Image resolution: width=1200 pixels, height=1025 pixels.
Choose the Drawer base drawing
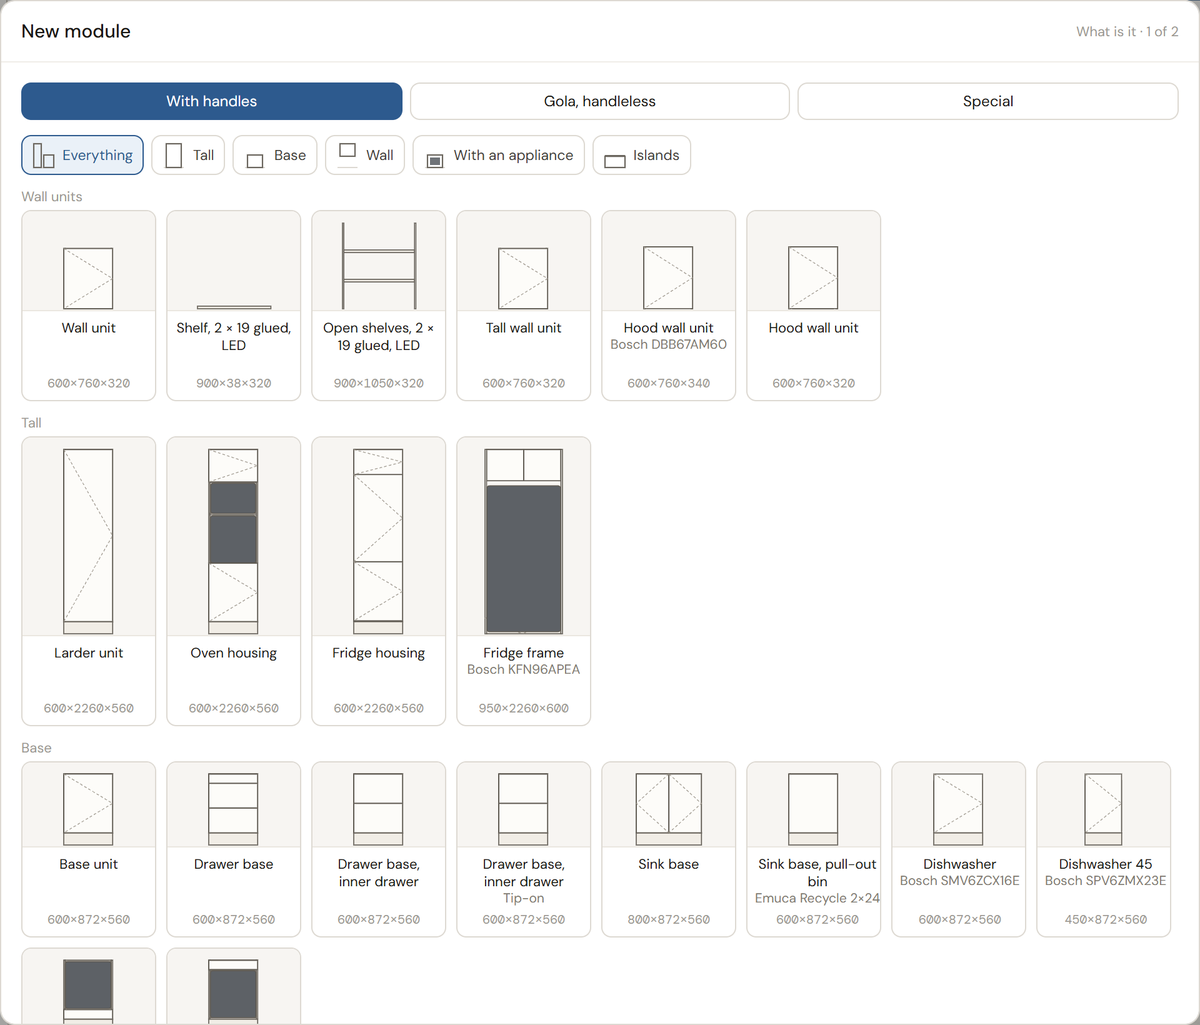[233, 809]
